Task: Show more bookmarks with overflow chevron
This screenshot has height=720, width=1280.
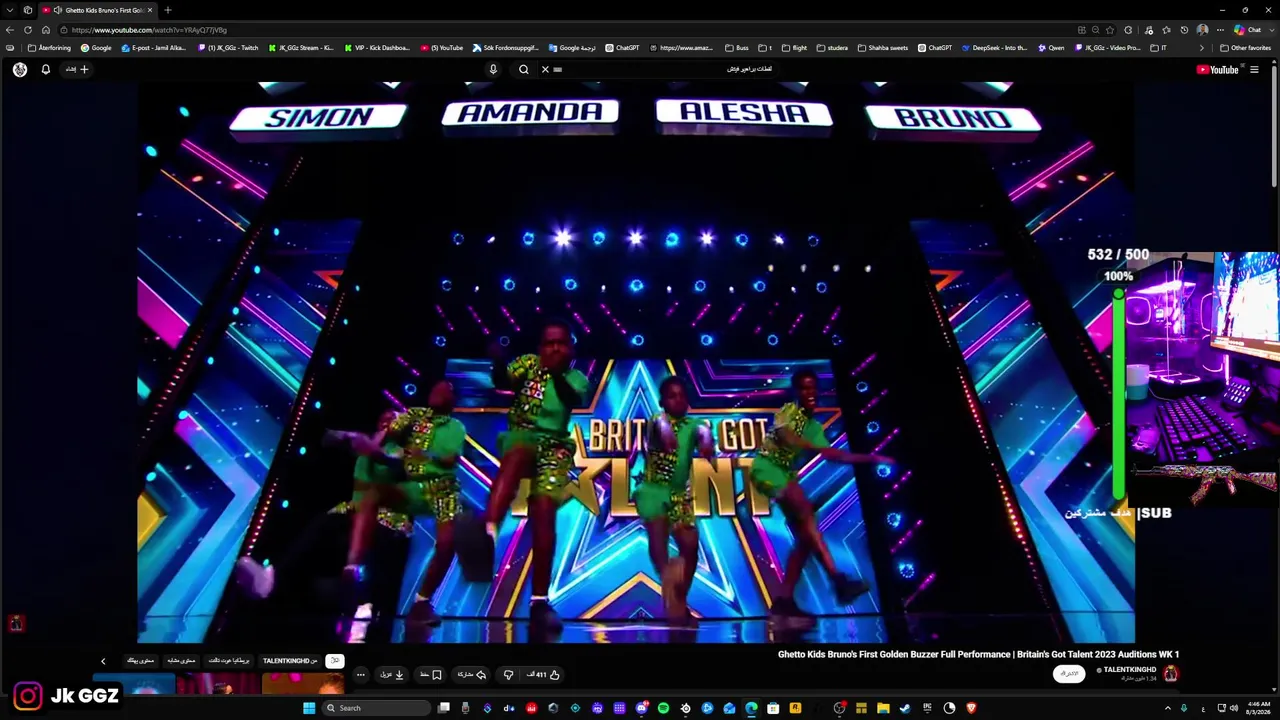Action: tap(1202, 48)
